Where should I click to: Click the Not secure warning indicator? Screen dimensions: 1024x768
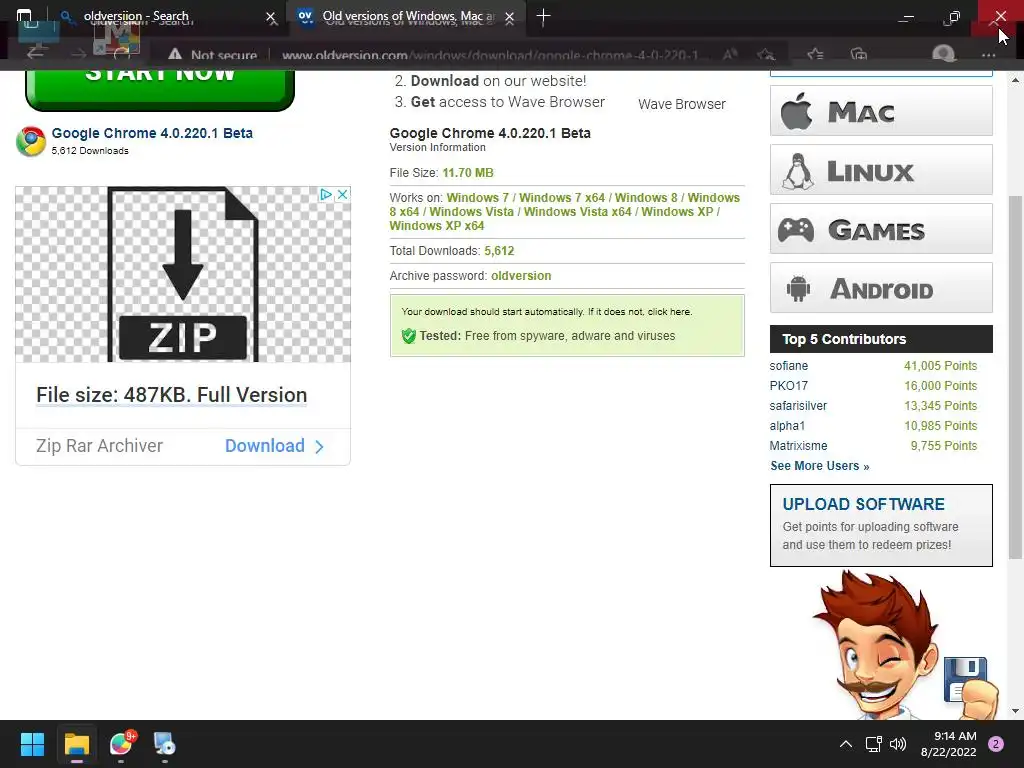212,56
